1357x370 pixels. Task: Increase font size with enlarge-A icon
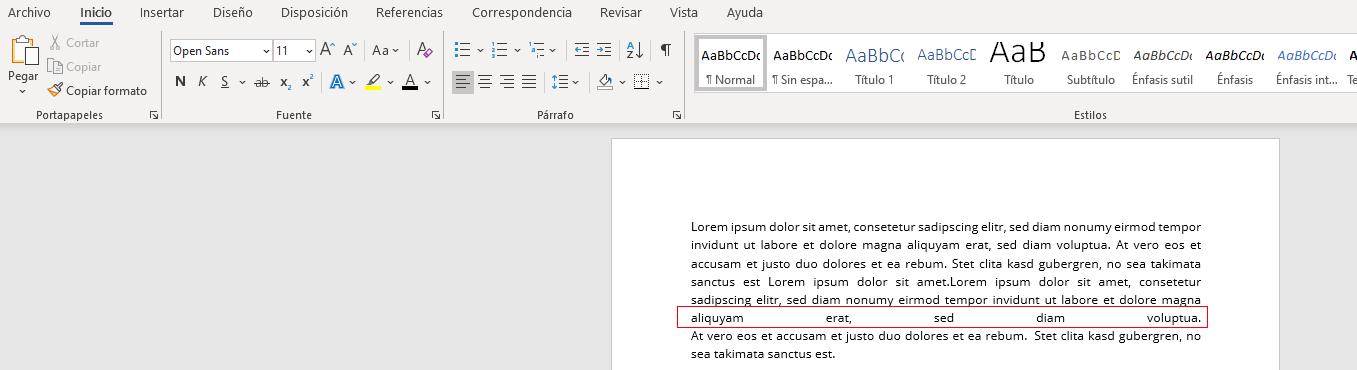(327, 50)
